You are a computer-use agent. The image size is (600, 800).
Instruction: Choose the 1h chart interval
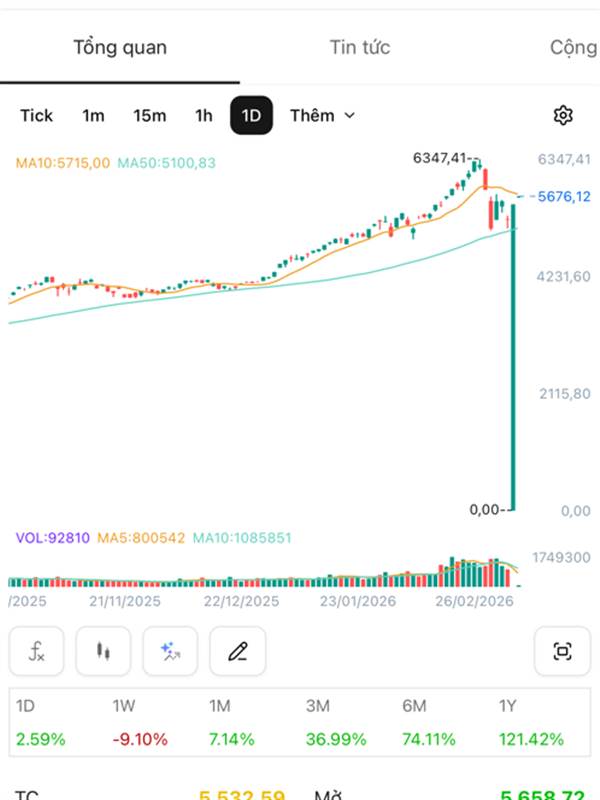pos(204,115)
